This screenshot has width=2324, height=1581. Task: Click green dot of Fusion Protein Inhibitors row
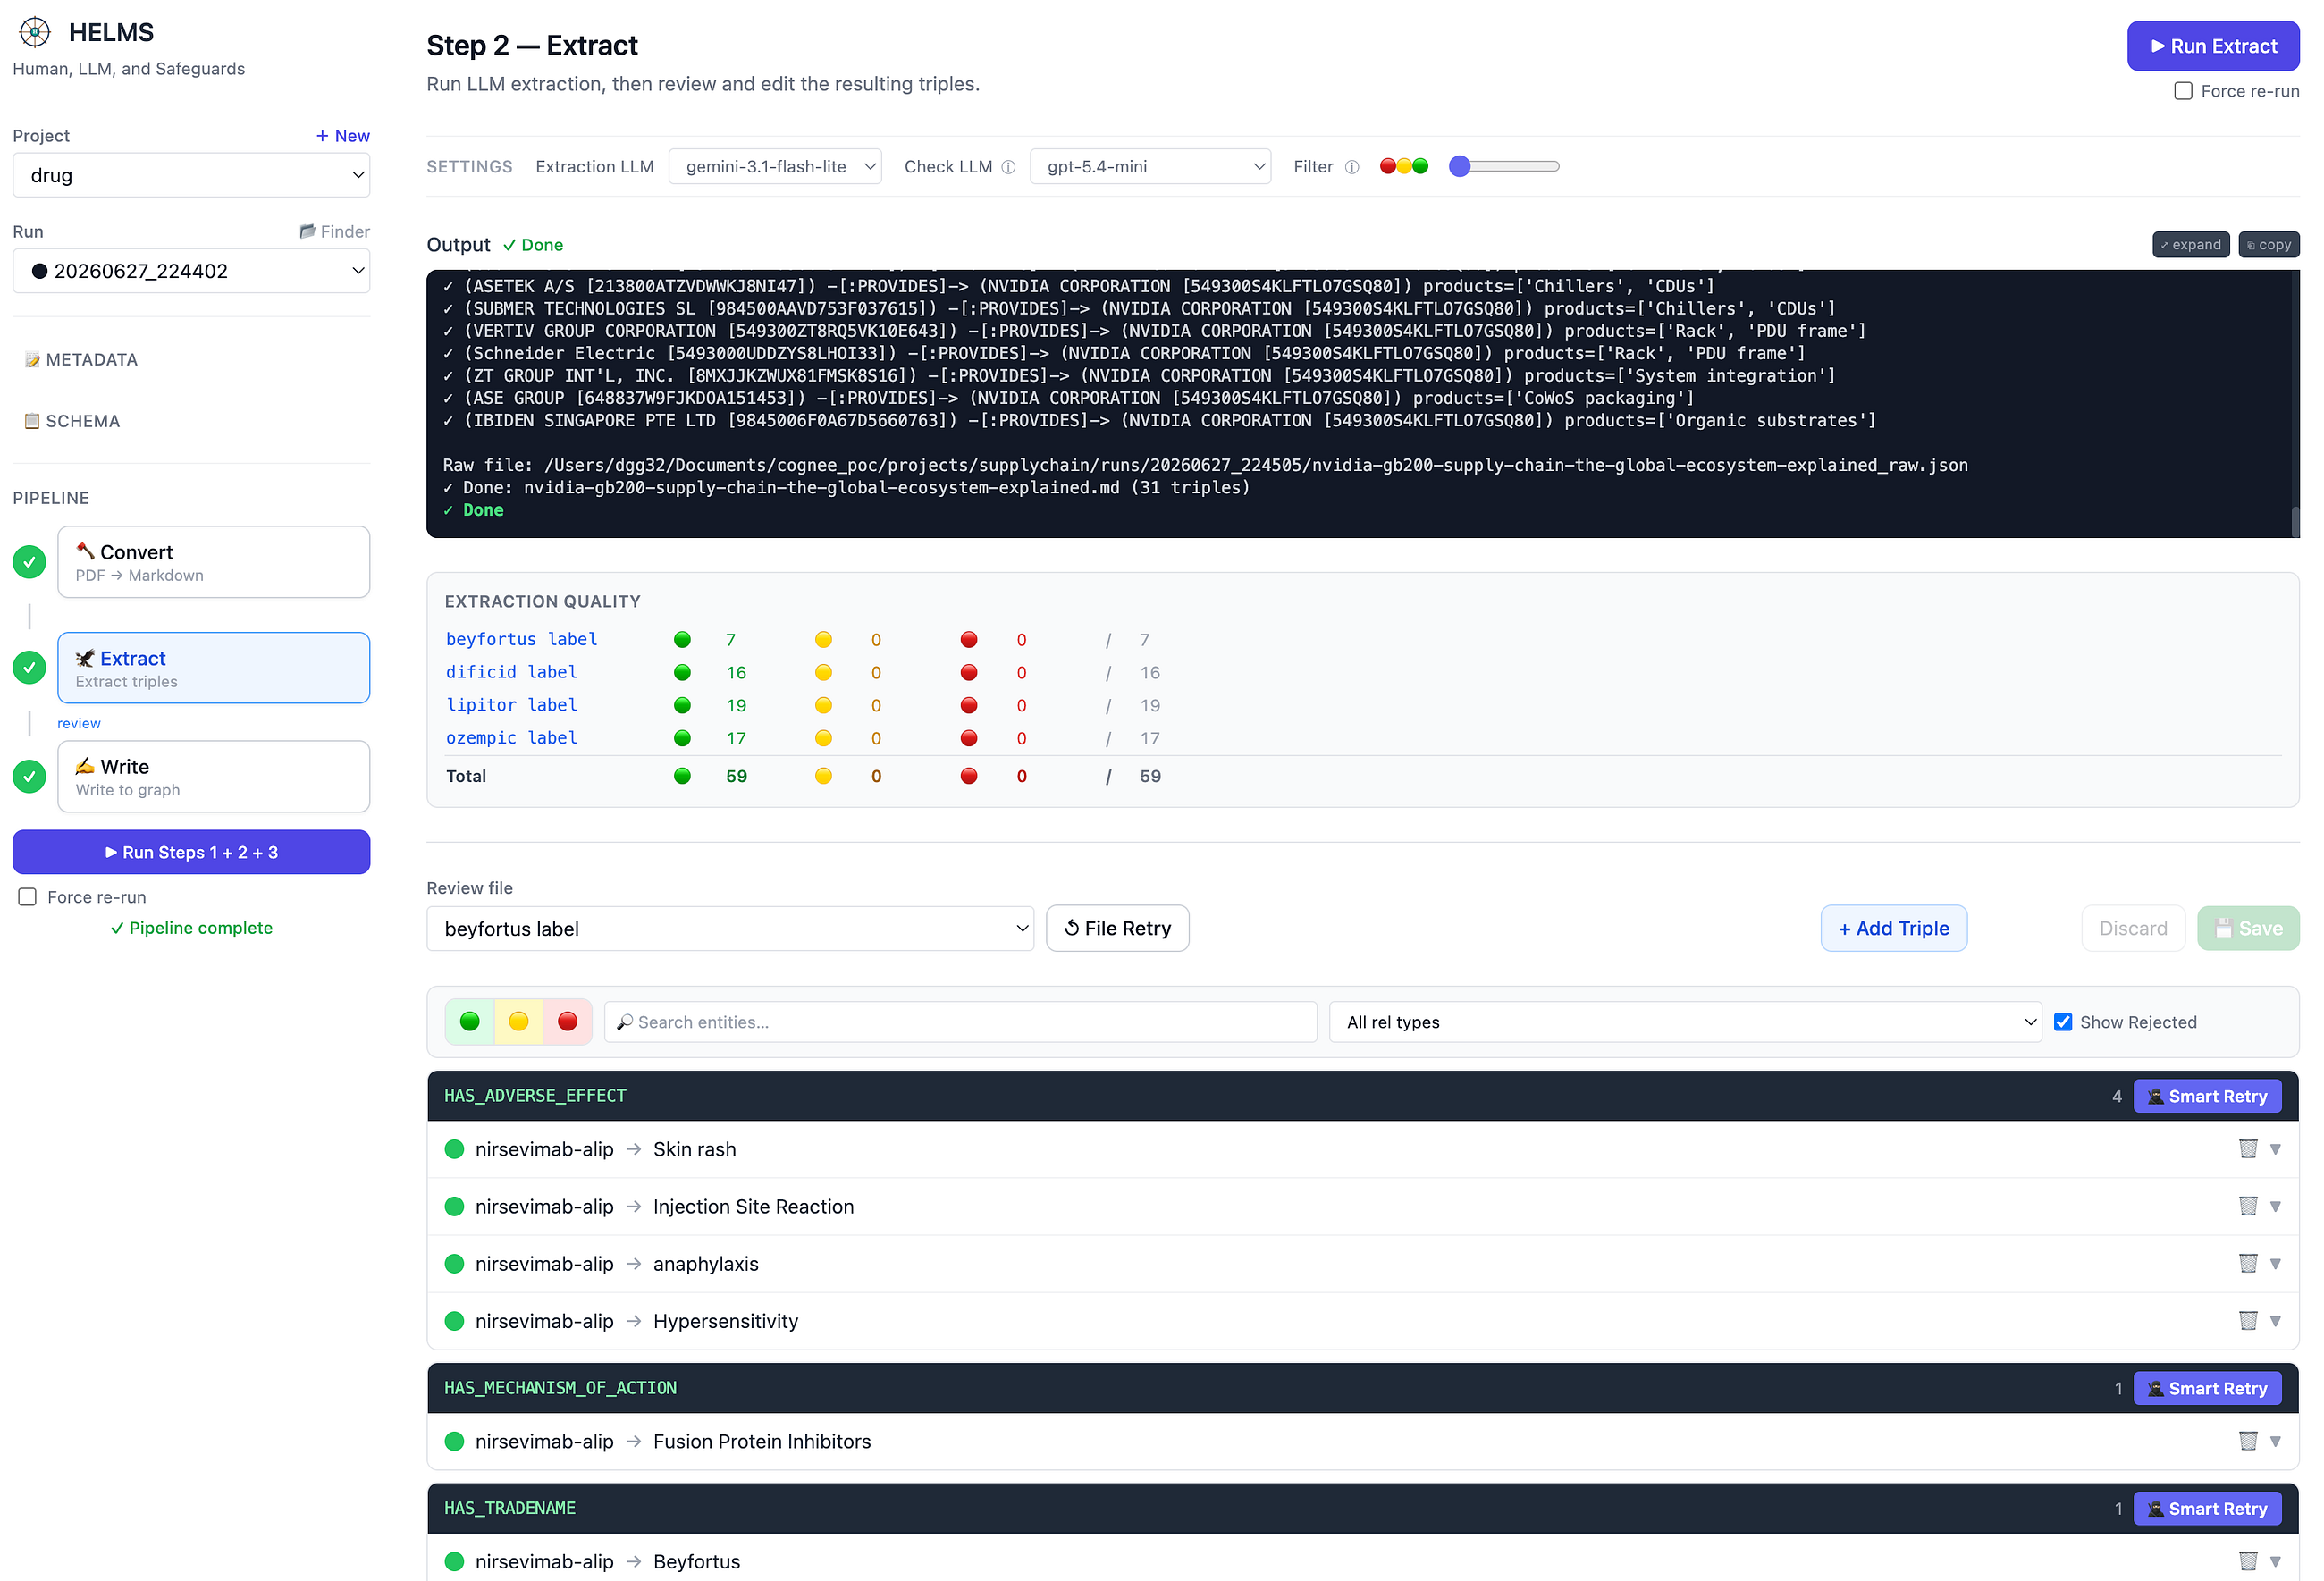pos(454,1441)
